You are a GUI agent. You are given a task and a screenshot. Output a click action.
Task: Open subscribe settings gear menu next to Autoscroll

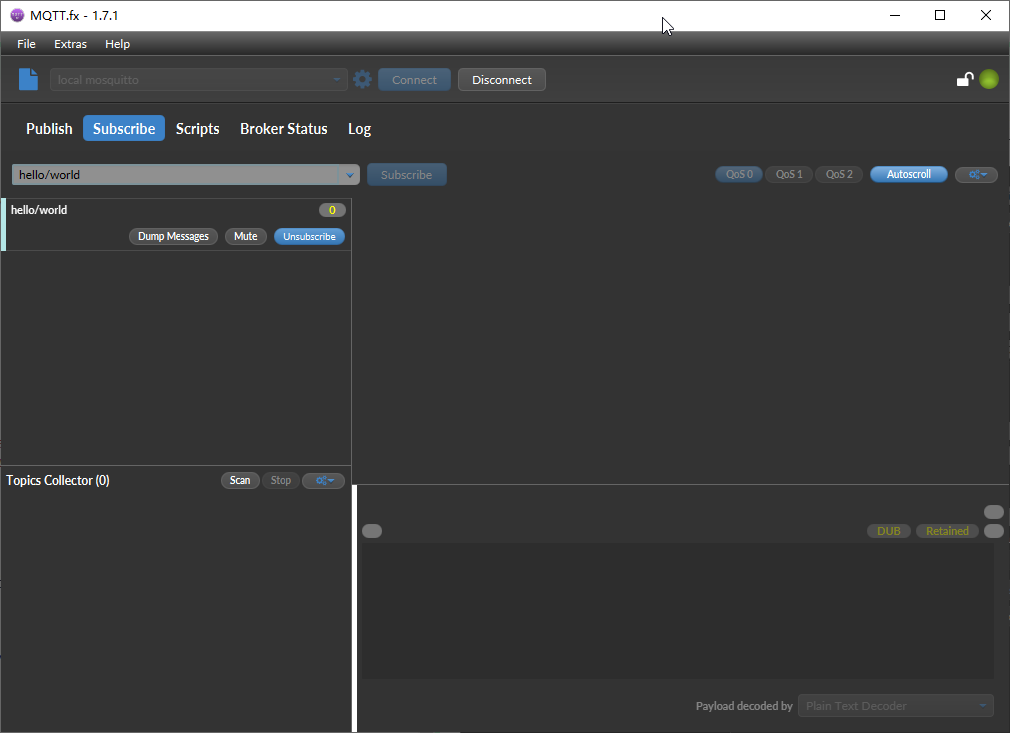pyautogui.click(x=977, y=175)
